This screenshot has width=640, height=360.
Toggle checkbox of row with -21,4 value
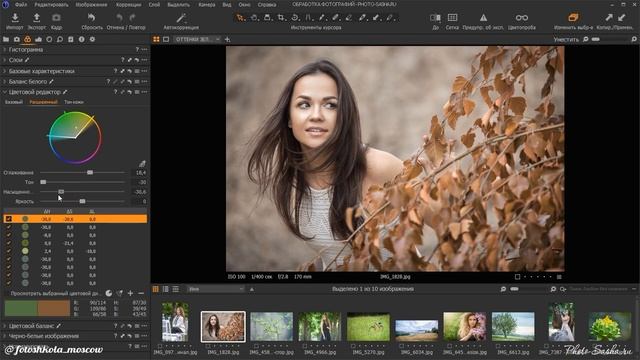coord(9,243)
